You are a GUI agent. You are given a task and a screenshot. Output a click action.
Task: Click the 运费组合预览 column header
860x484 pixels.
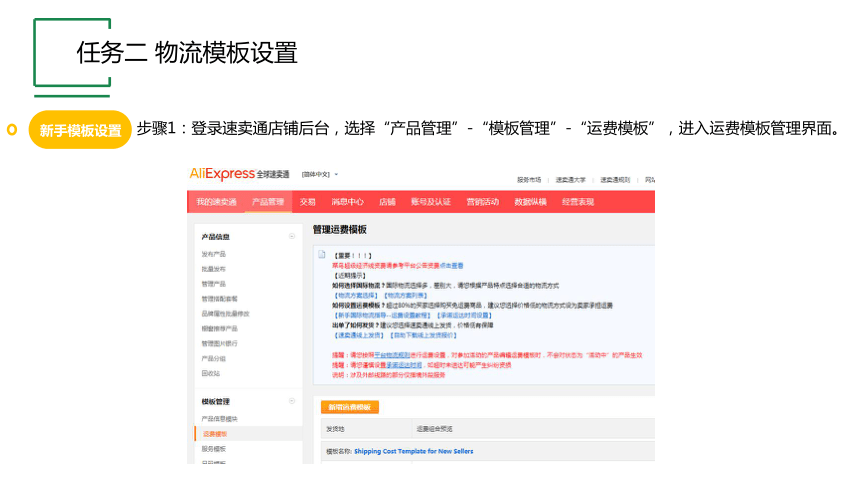point(434,429)
